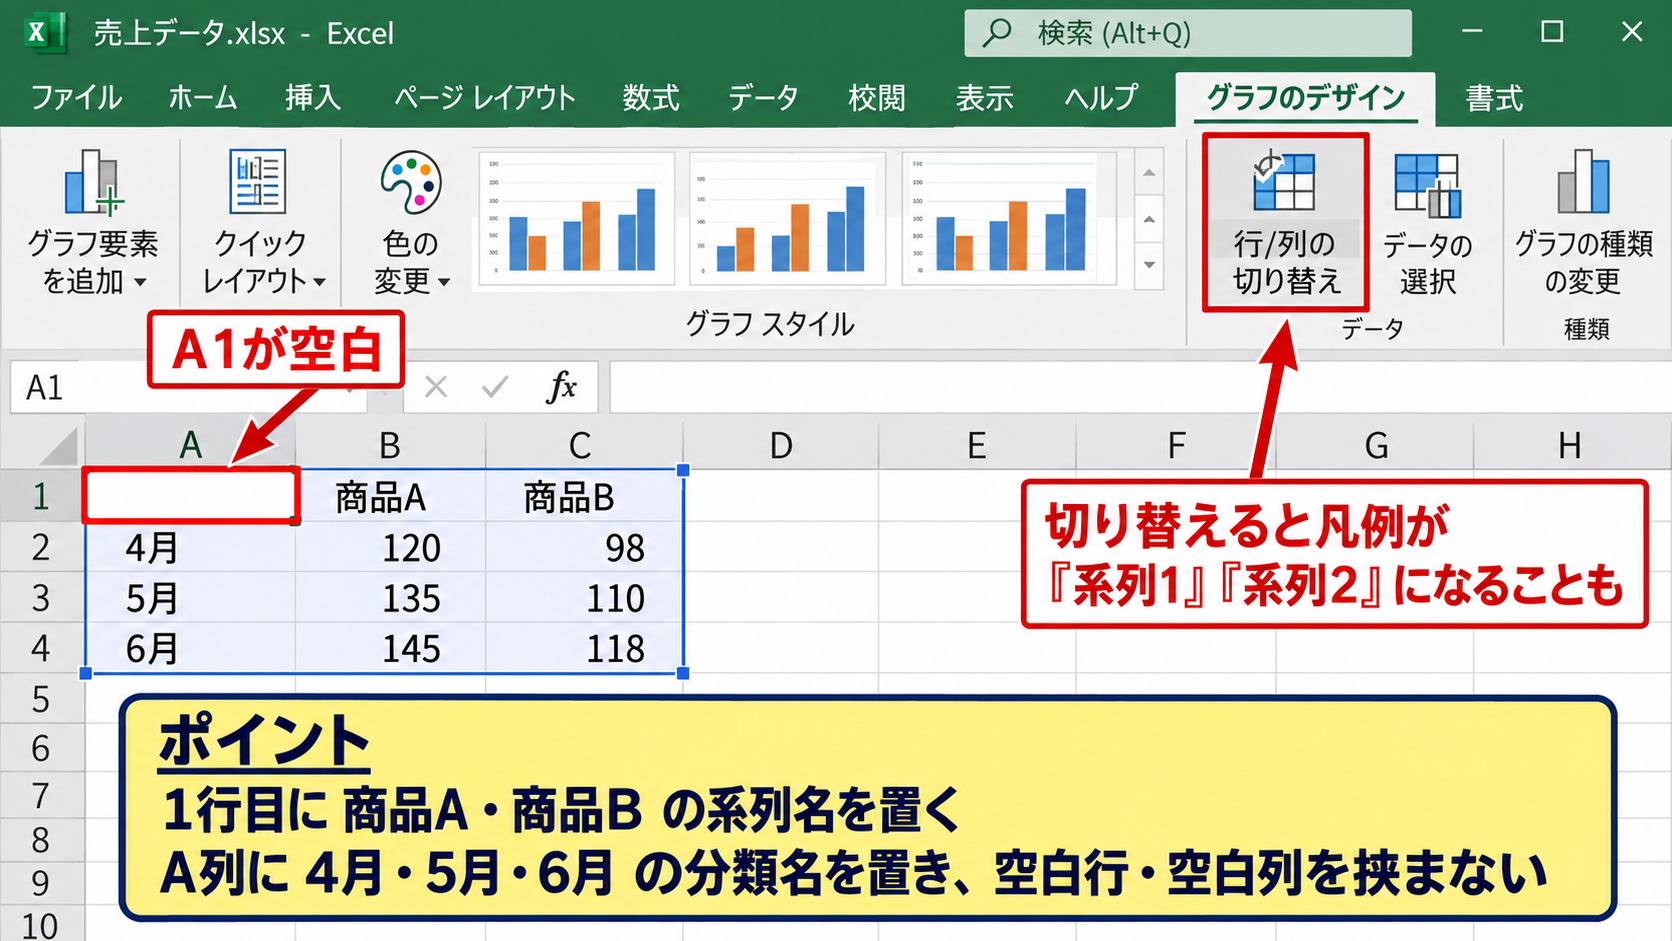Select column B header
Screen dimensions: 1672x941
point(390,445)
